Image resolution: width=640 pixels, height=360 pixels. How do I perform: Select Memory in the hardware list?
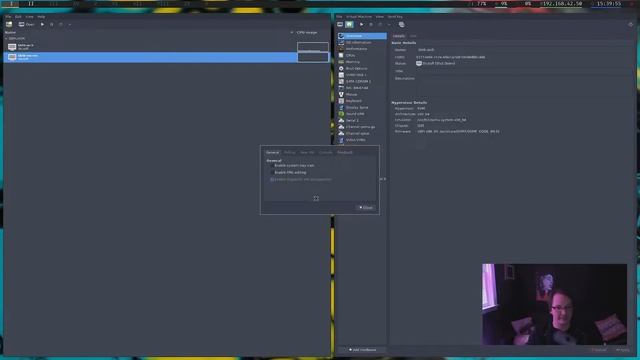362,62
